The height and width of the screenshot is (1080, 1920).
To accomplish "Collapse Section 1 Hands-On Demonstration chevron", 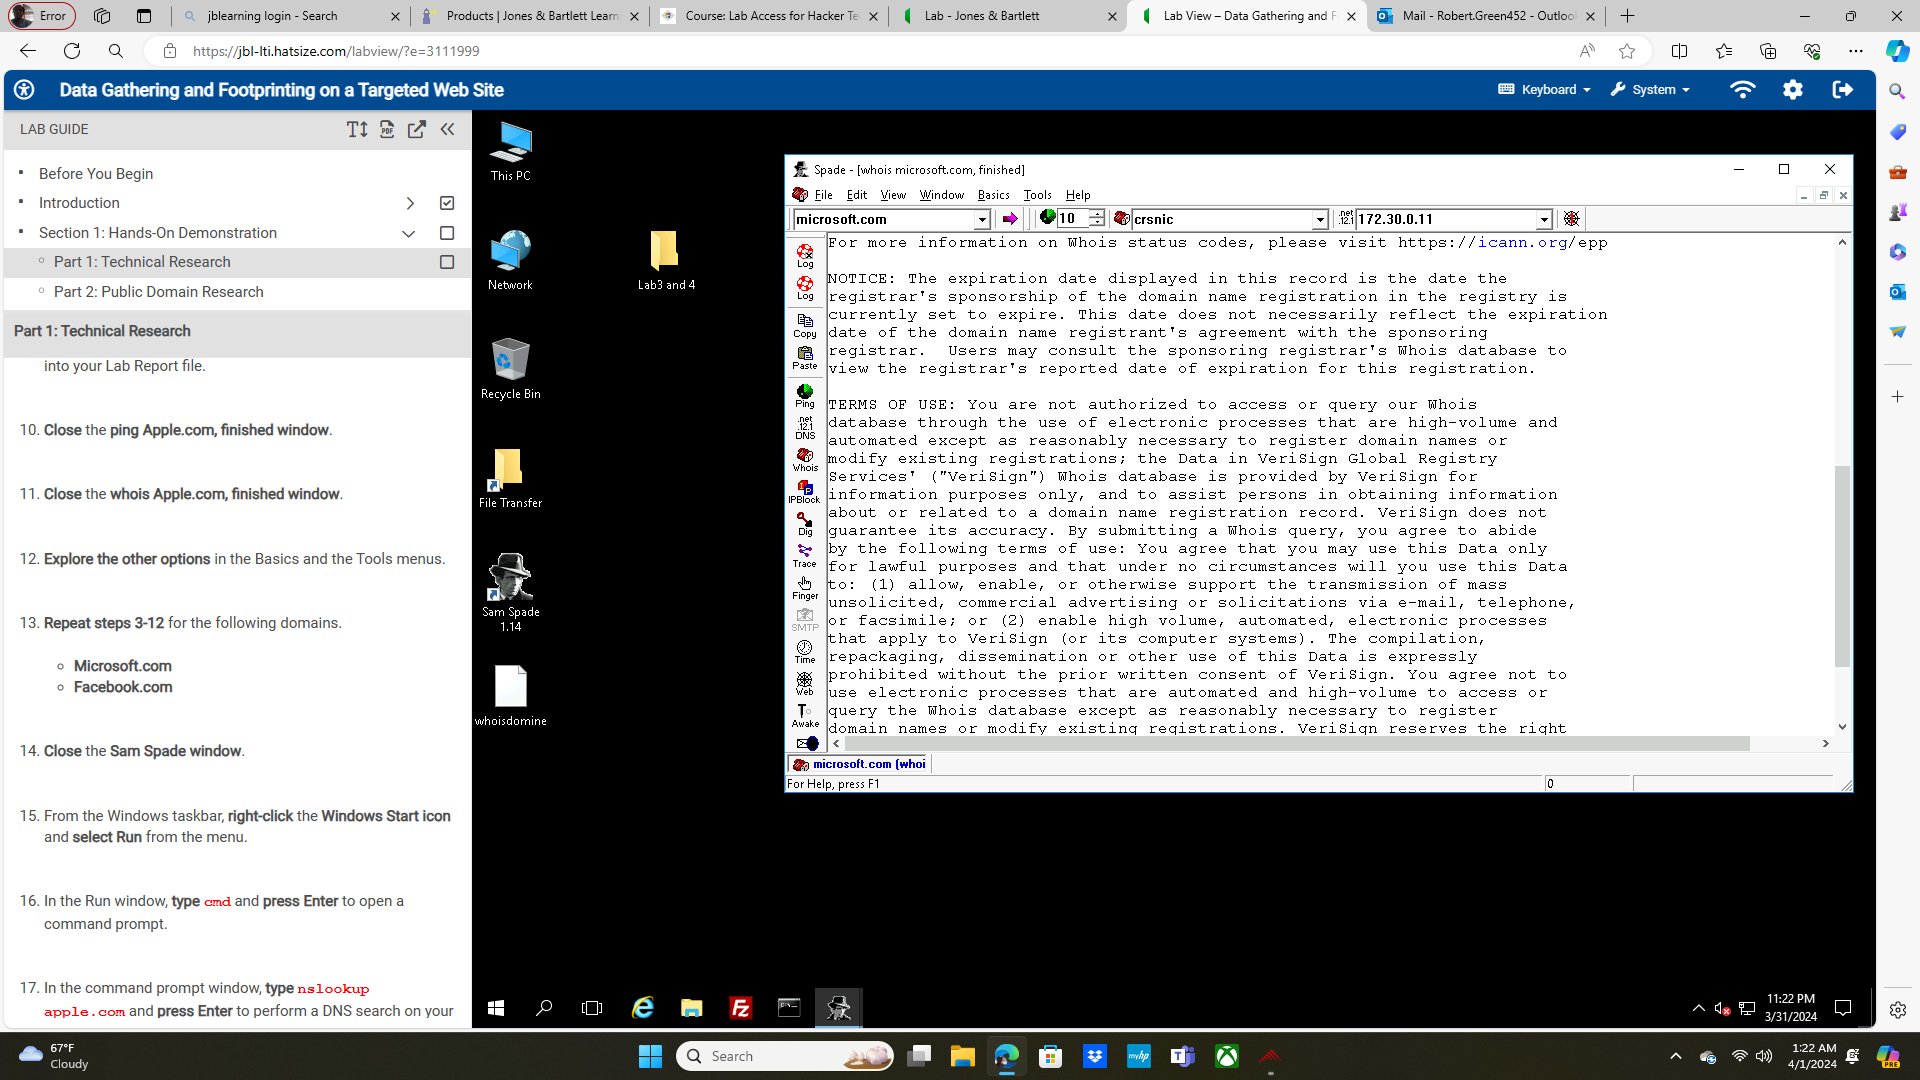I will [409, 233].
